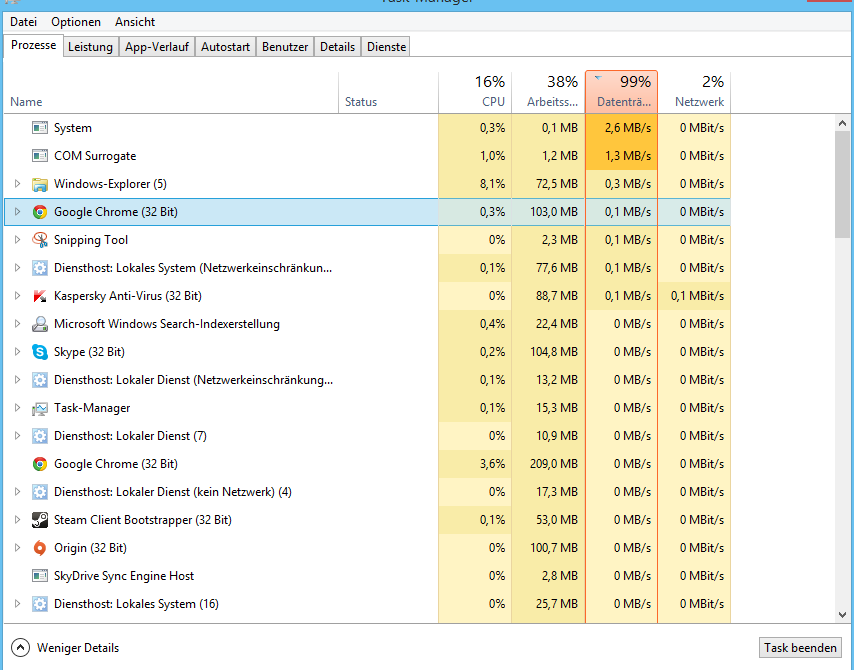Click the COM Surrogate process icon
This screenshot has height=670, width=854.
click(x=40, y=156)
